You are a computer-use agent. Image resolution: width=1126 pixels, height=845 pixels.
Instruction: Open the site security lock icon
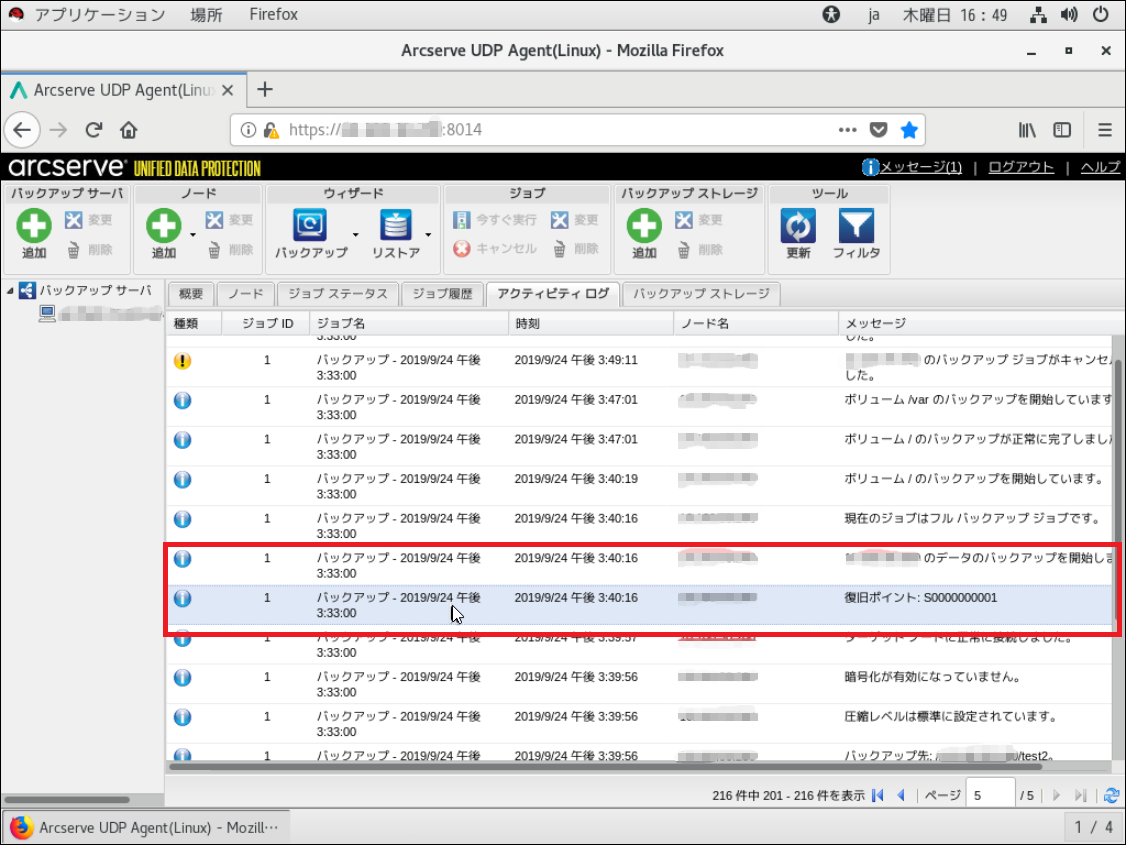pos(271,130)
